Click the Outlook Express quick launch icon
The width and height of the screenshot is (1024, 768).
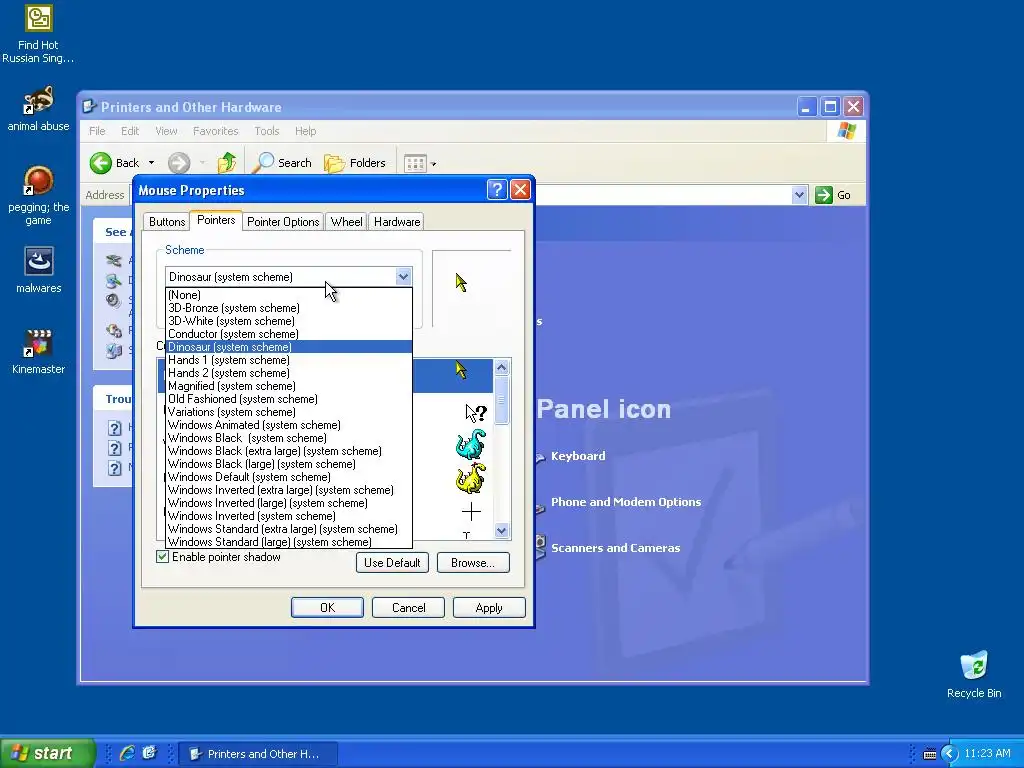150,753
